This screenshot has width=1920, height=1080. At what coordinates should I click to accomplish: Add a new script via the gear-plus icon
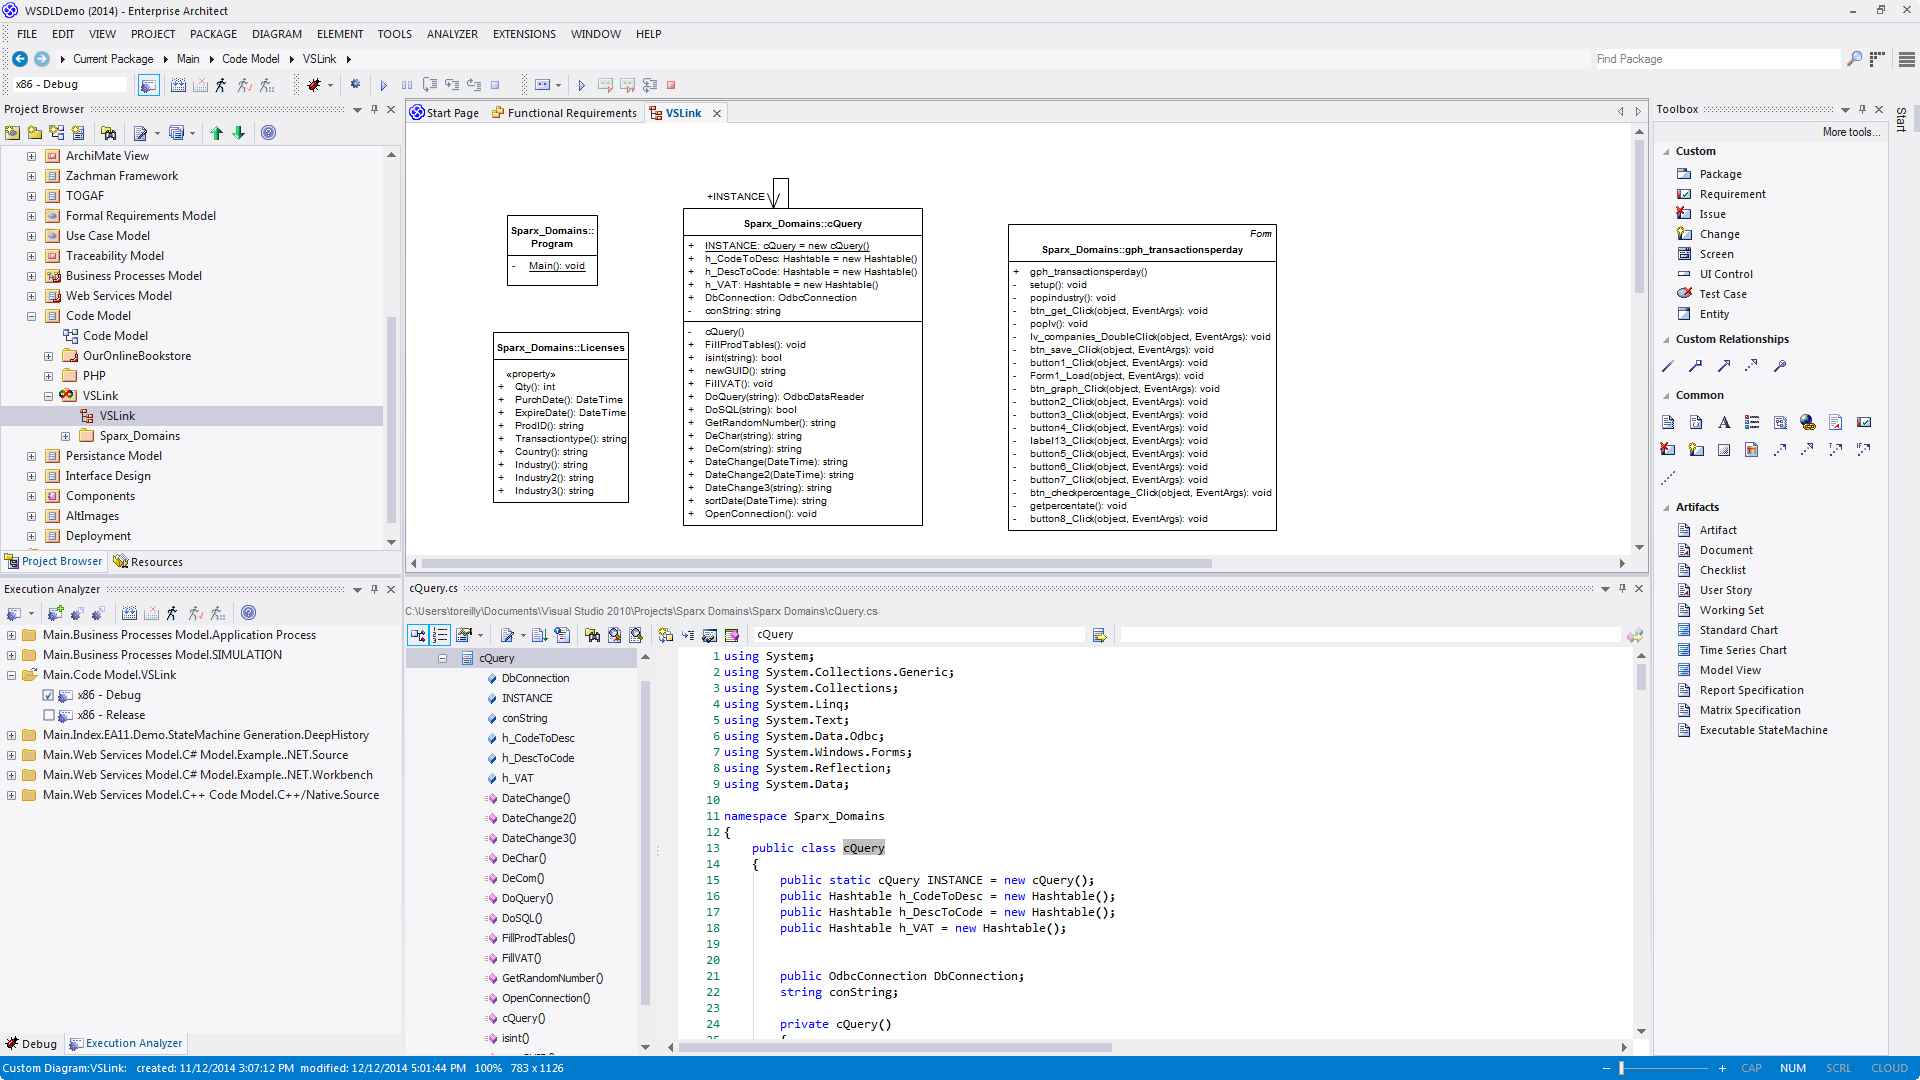tap(55, 613)
